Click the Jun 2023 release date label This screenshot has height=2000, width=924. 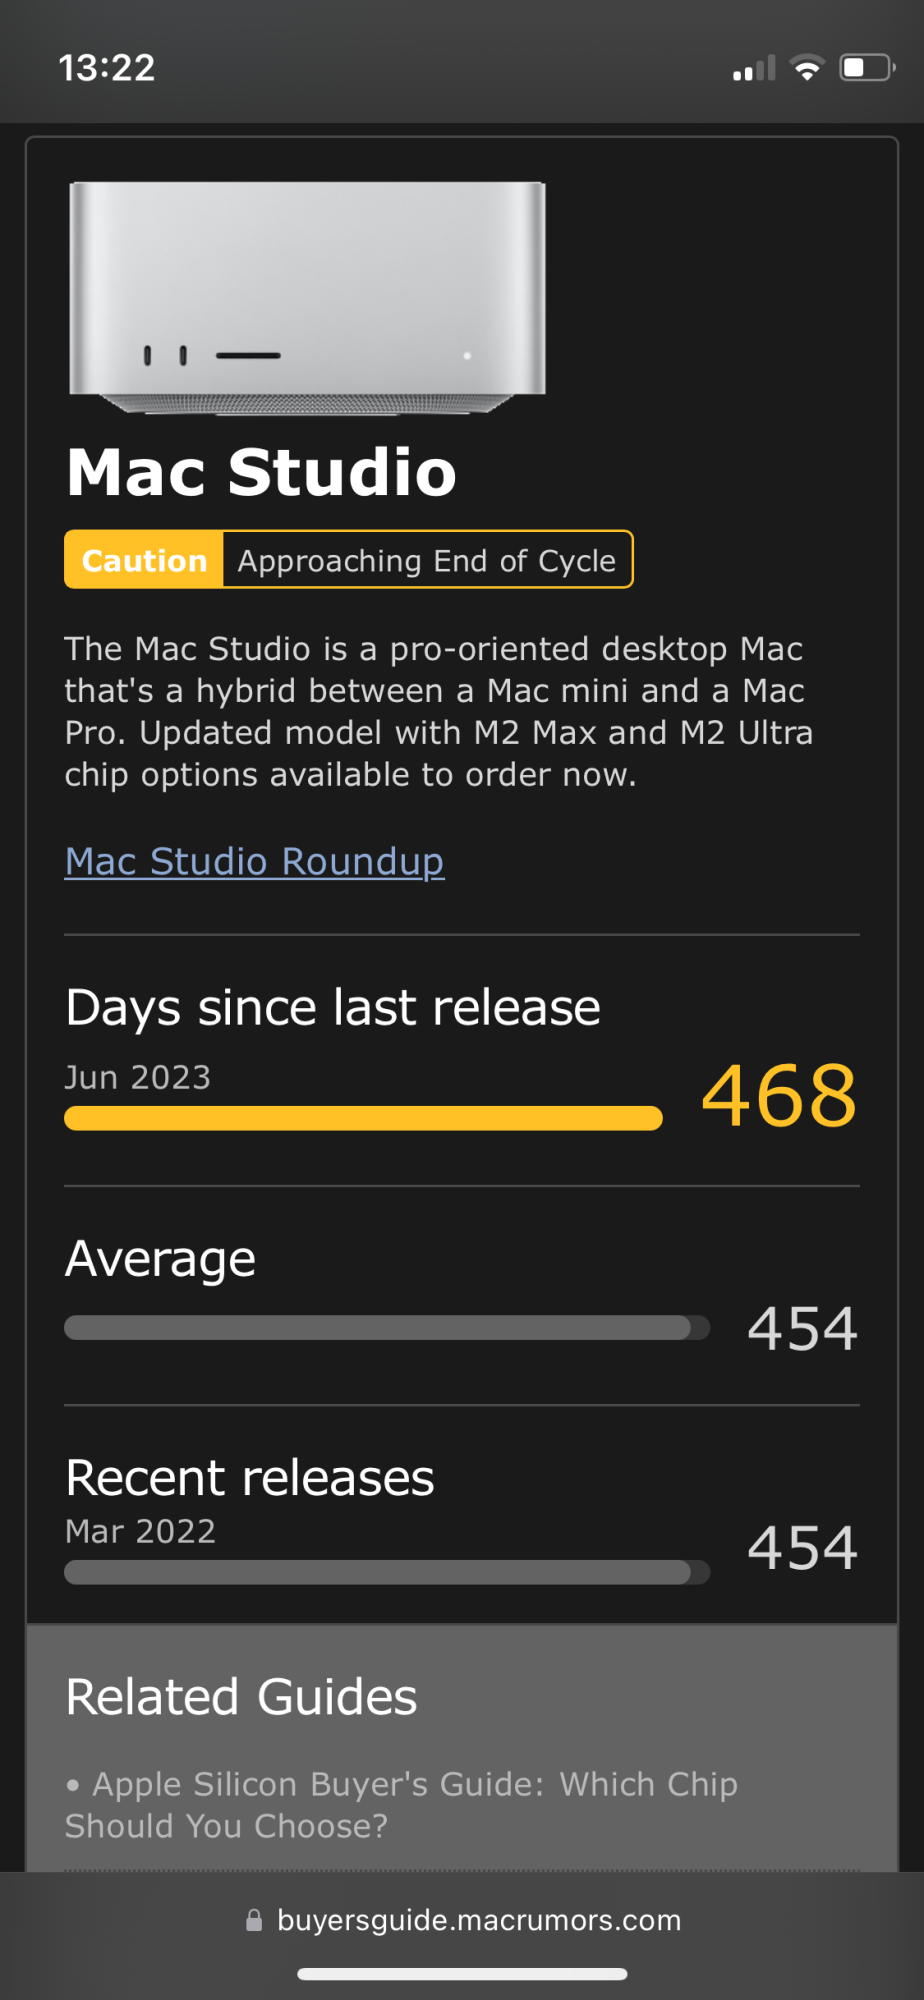(138, 1077)
